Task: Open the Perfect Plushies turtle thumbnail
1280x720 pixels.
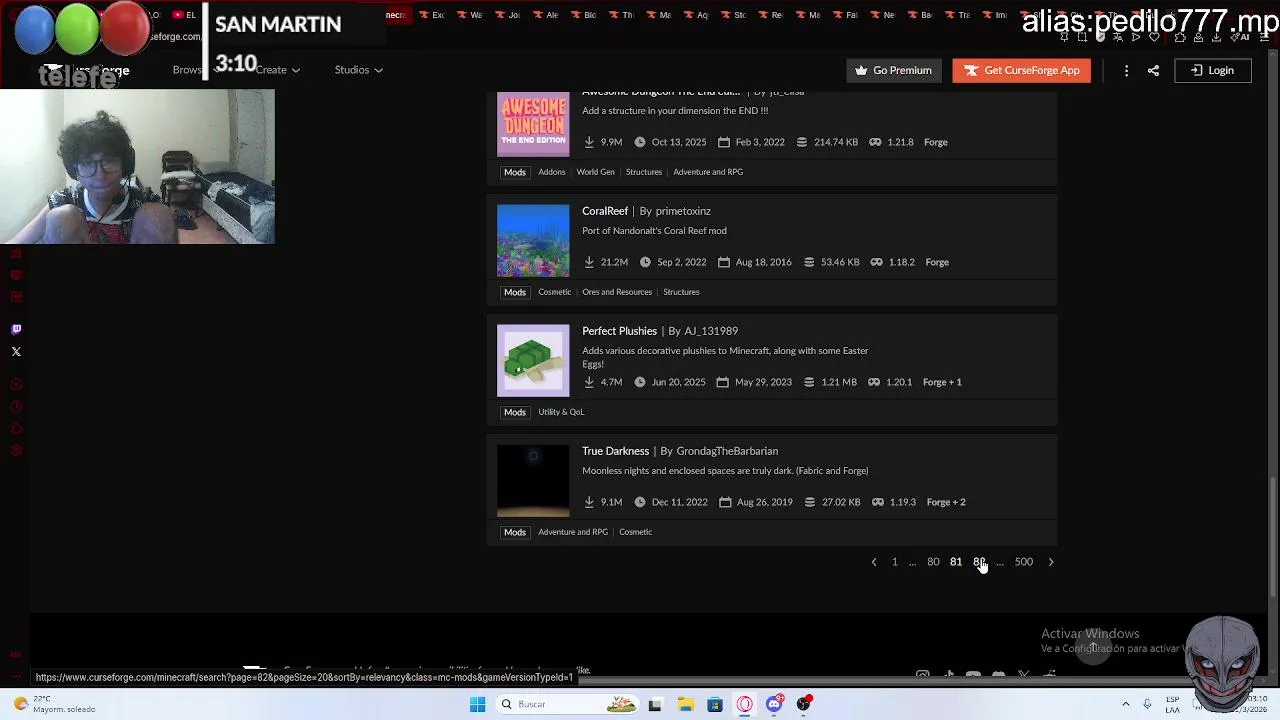Action: pos(533,361)
